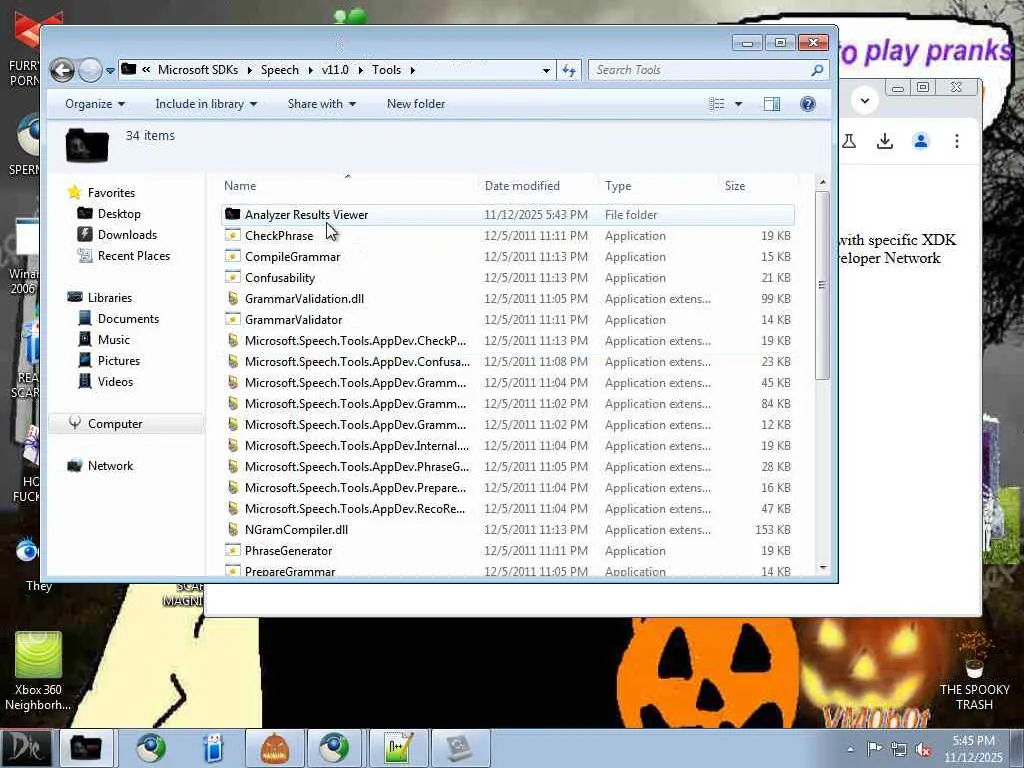This screenshot has width=1024, height=768.
Task: Select Microsoft SDKs in the address path
Action: 198,70
